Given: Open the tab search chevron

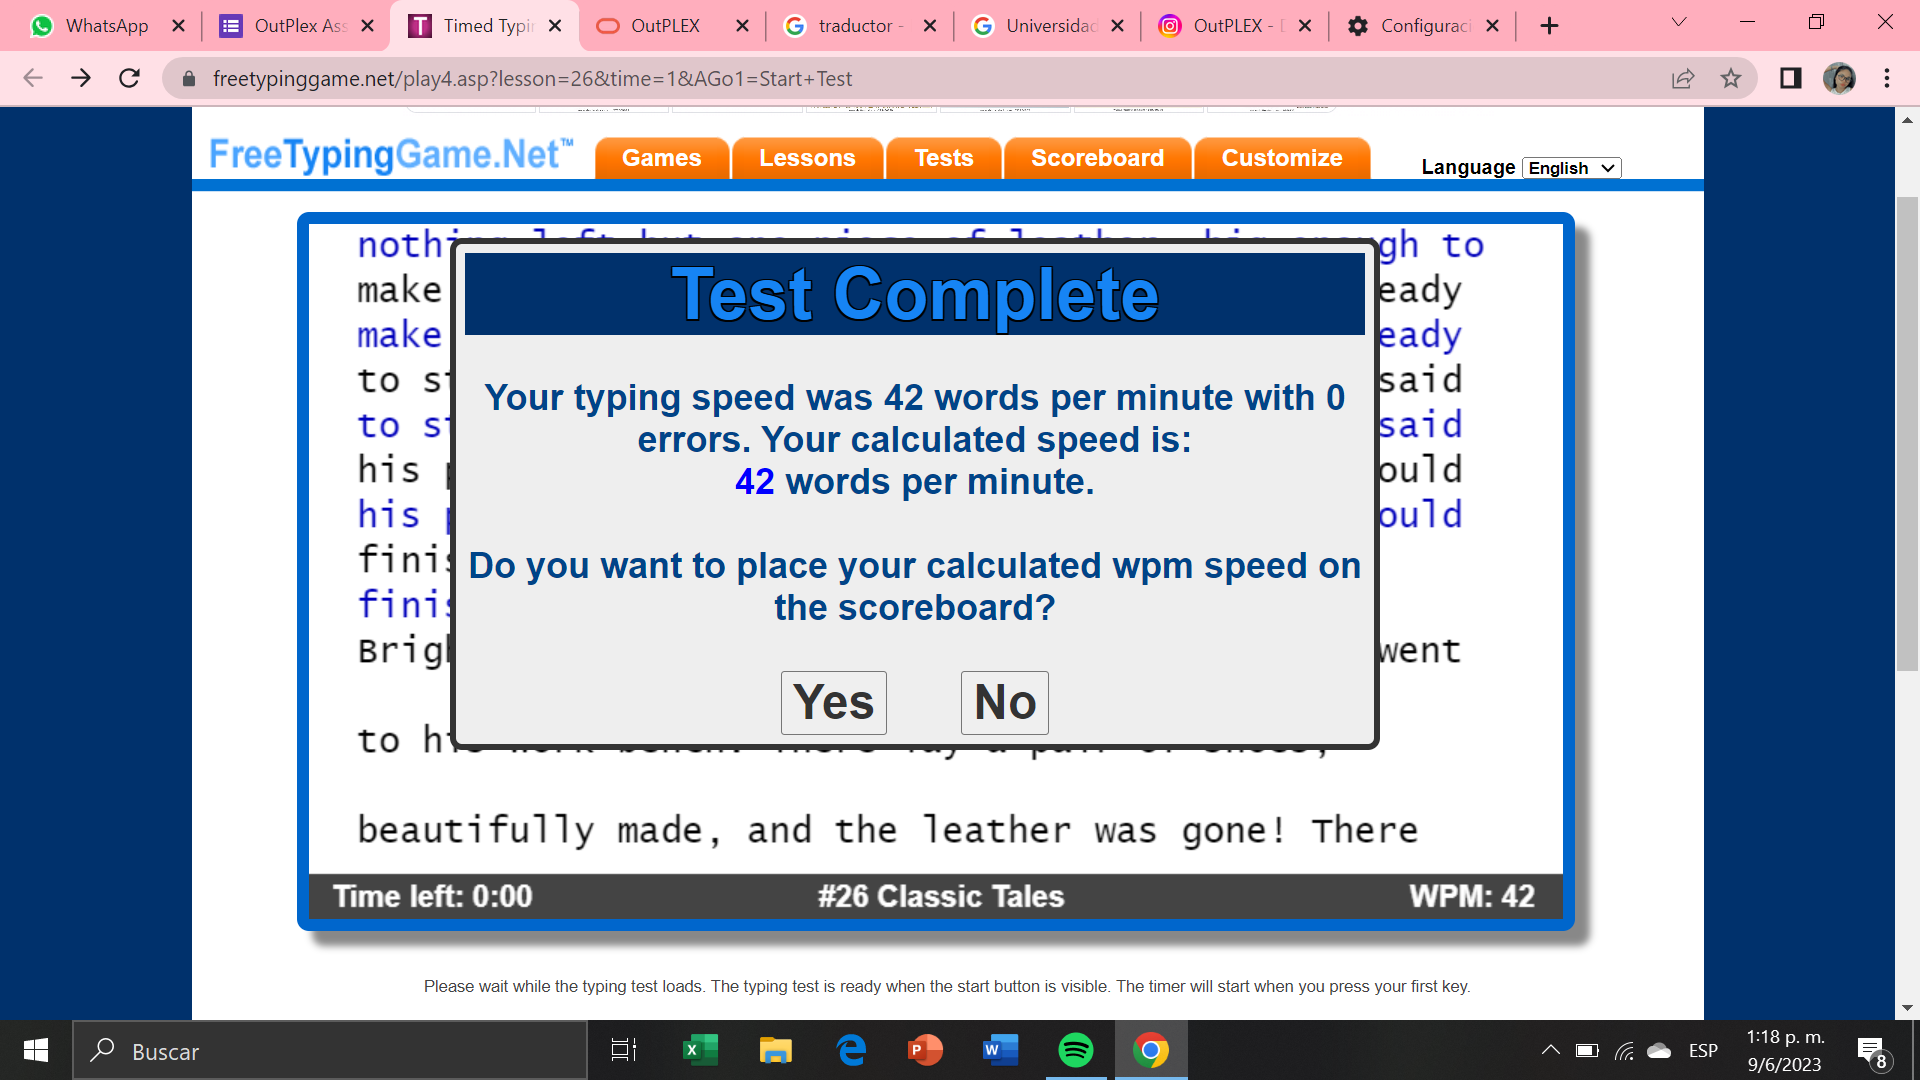Looking at the screenshot, I should point(1679,22).
